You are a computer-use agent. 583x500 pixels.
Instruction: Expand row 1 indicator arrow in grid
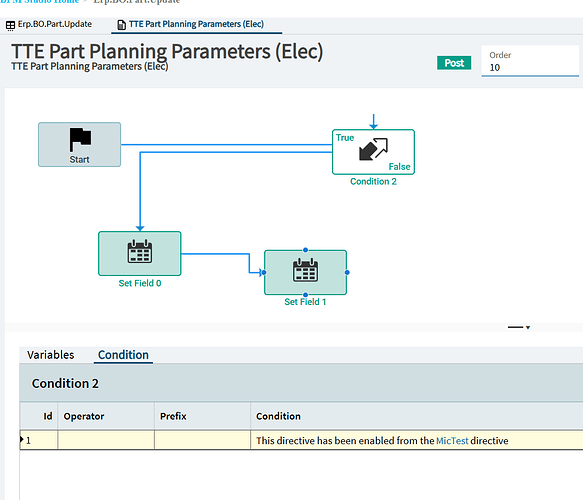22,440
